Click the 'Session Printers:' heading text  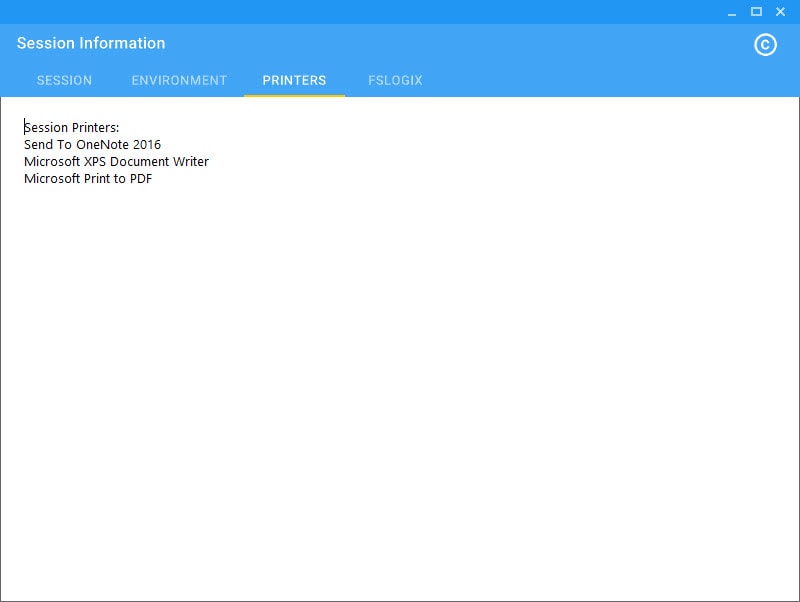coord(71,128)
